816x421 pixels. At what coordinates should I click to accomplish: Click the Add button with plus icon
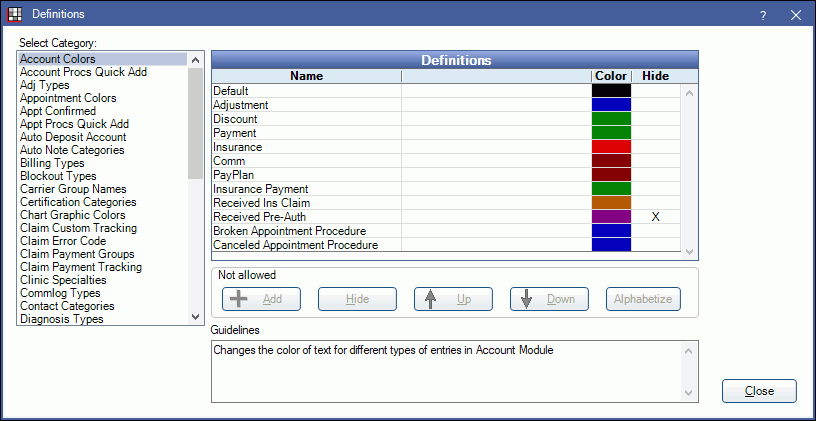tap(261, 299)
